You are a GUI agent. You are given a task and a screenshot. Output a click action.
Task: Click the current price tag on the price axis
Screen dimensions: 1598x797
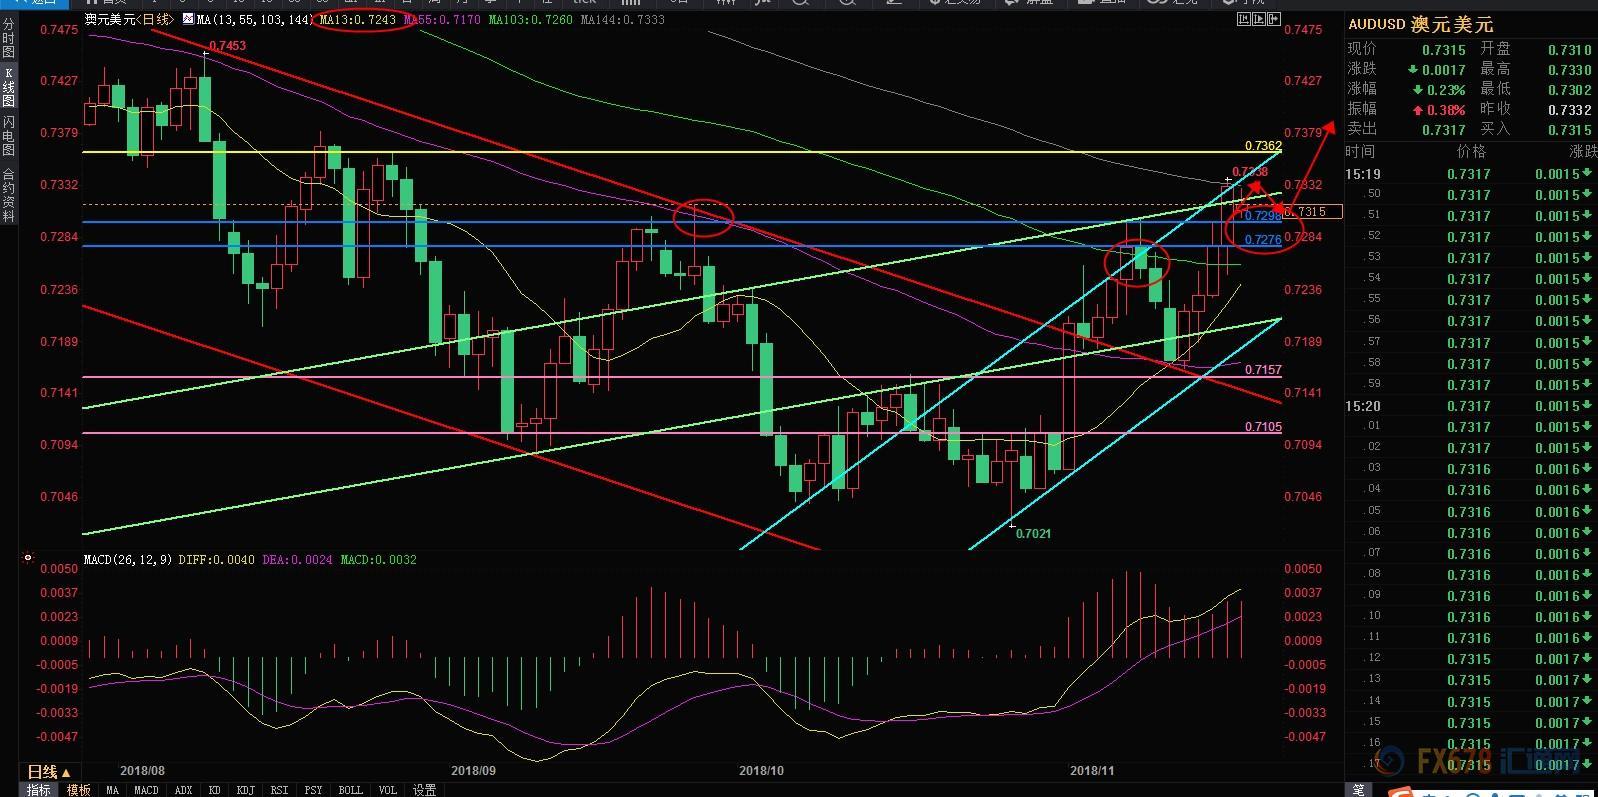click(x=1313, y=212)
